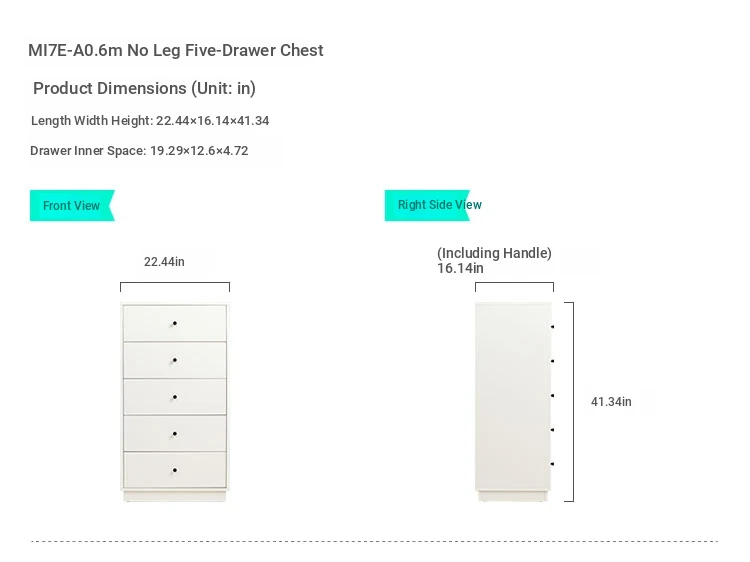Click the Length Width Height dimensions line
This screenshot has width=750, height=562.
point(150,121)
